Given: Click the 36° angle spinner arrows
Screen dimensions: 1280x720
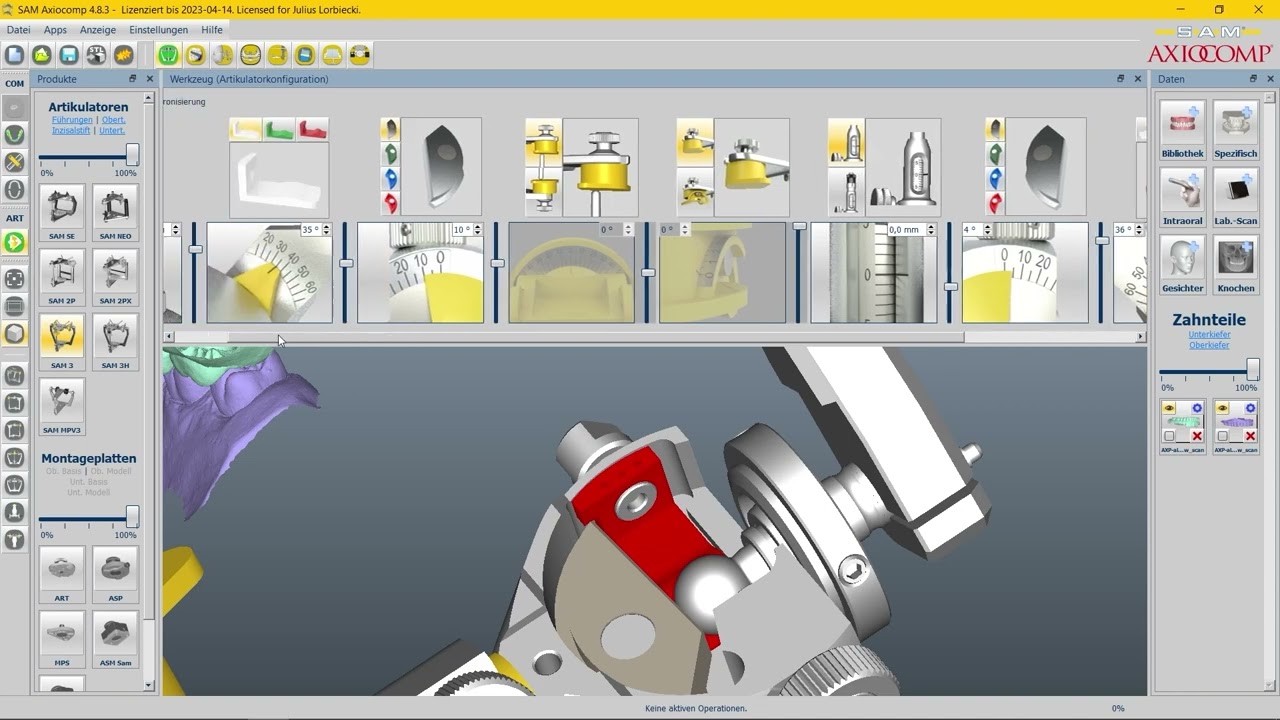Looking at the screenshot, I should pyautogui.click(x=1138, y=230).
